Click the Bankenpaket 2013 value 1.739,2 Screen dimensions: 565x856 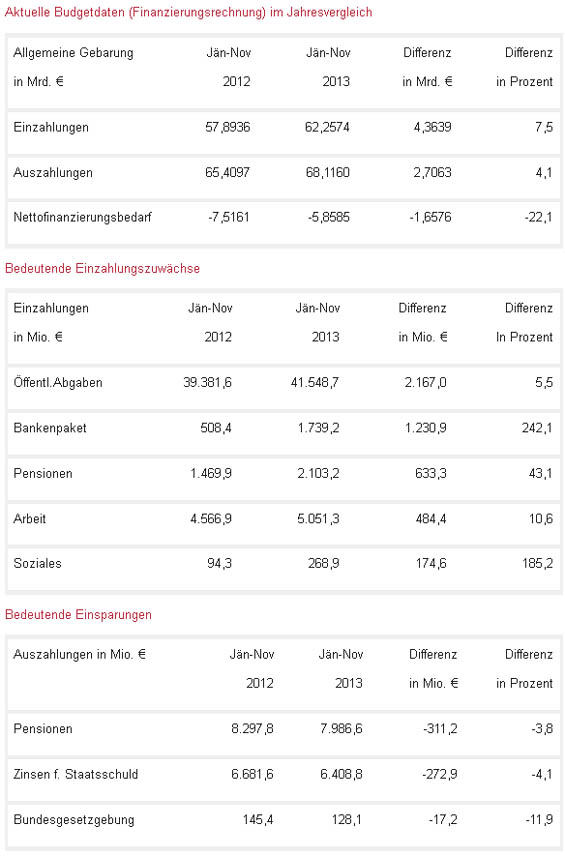click(x=318, y=428)
